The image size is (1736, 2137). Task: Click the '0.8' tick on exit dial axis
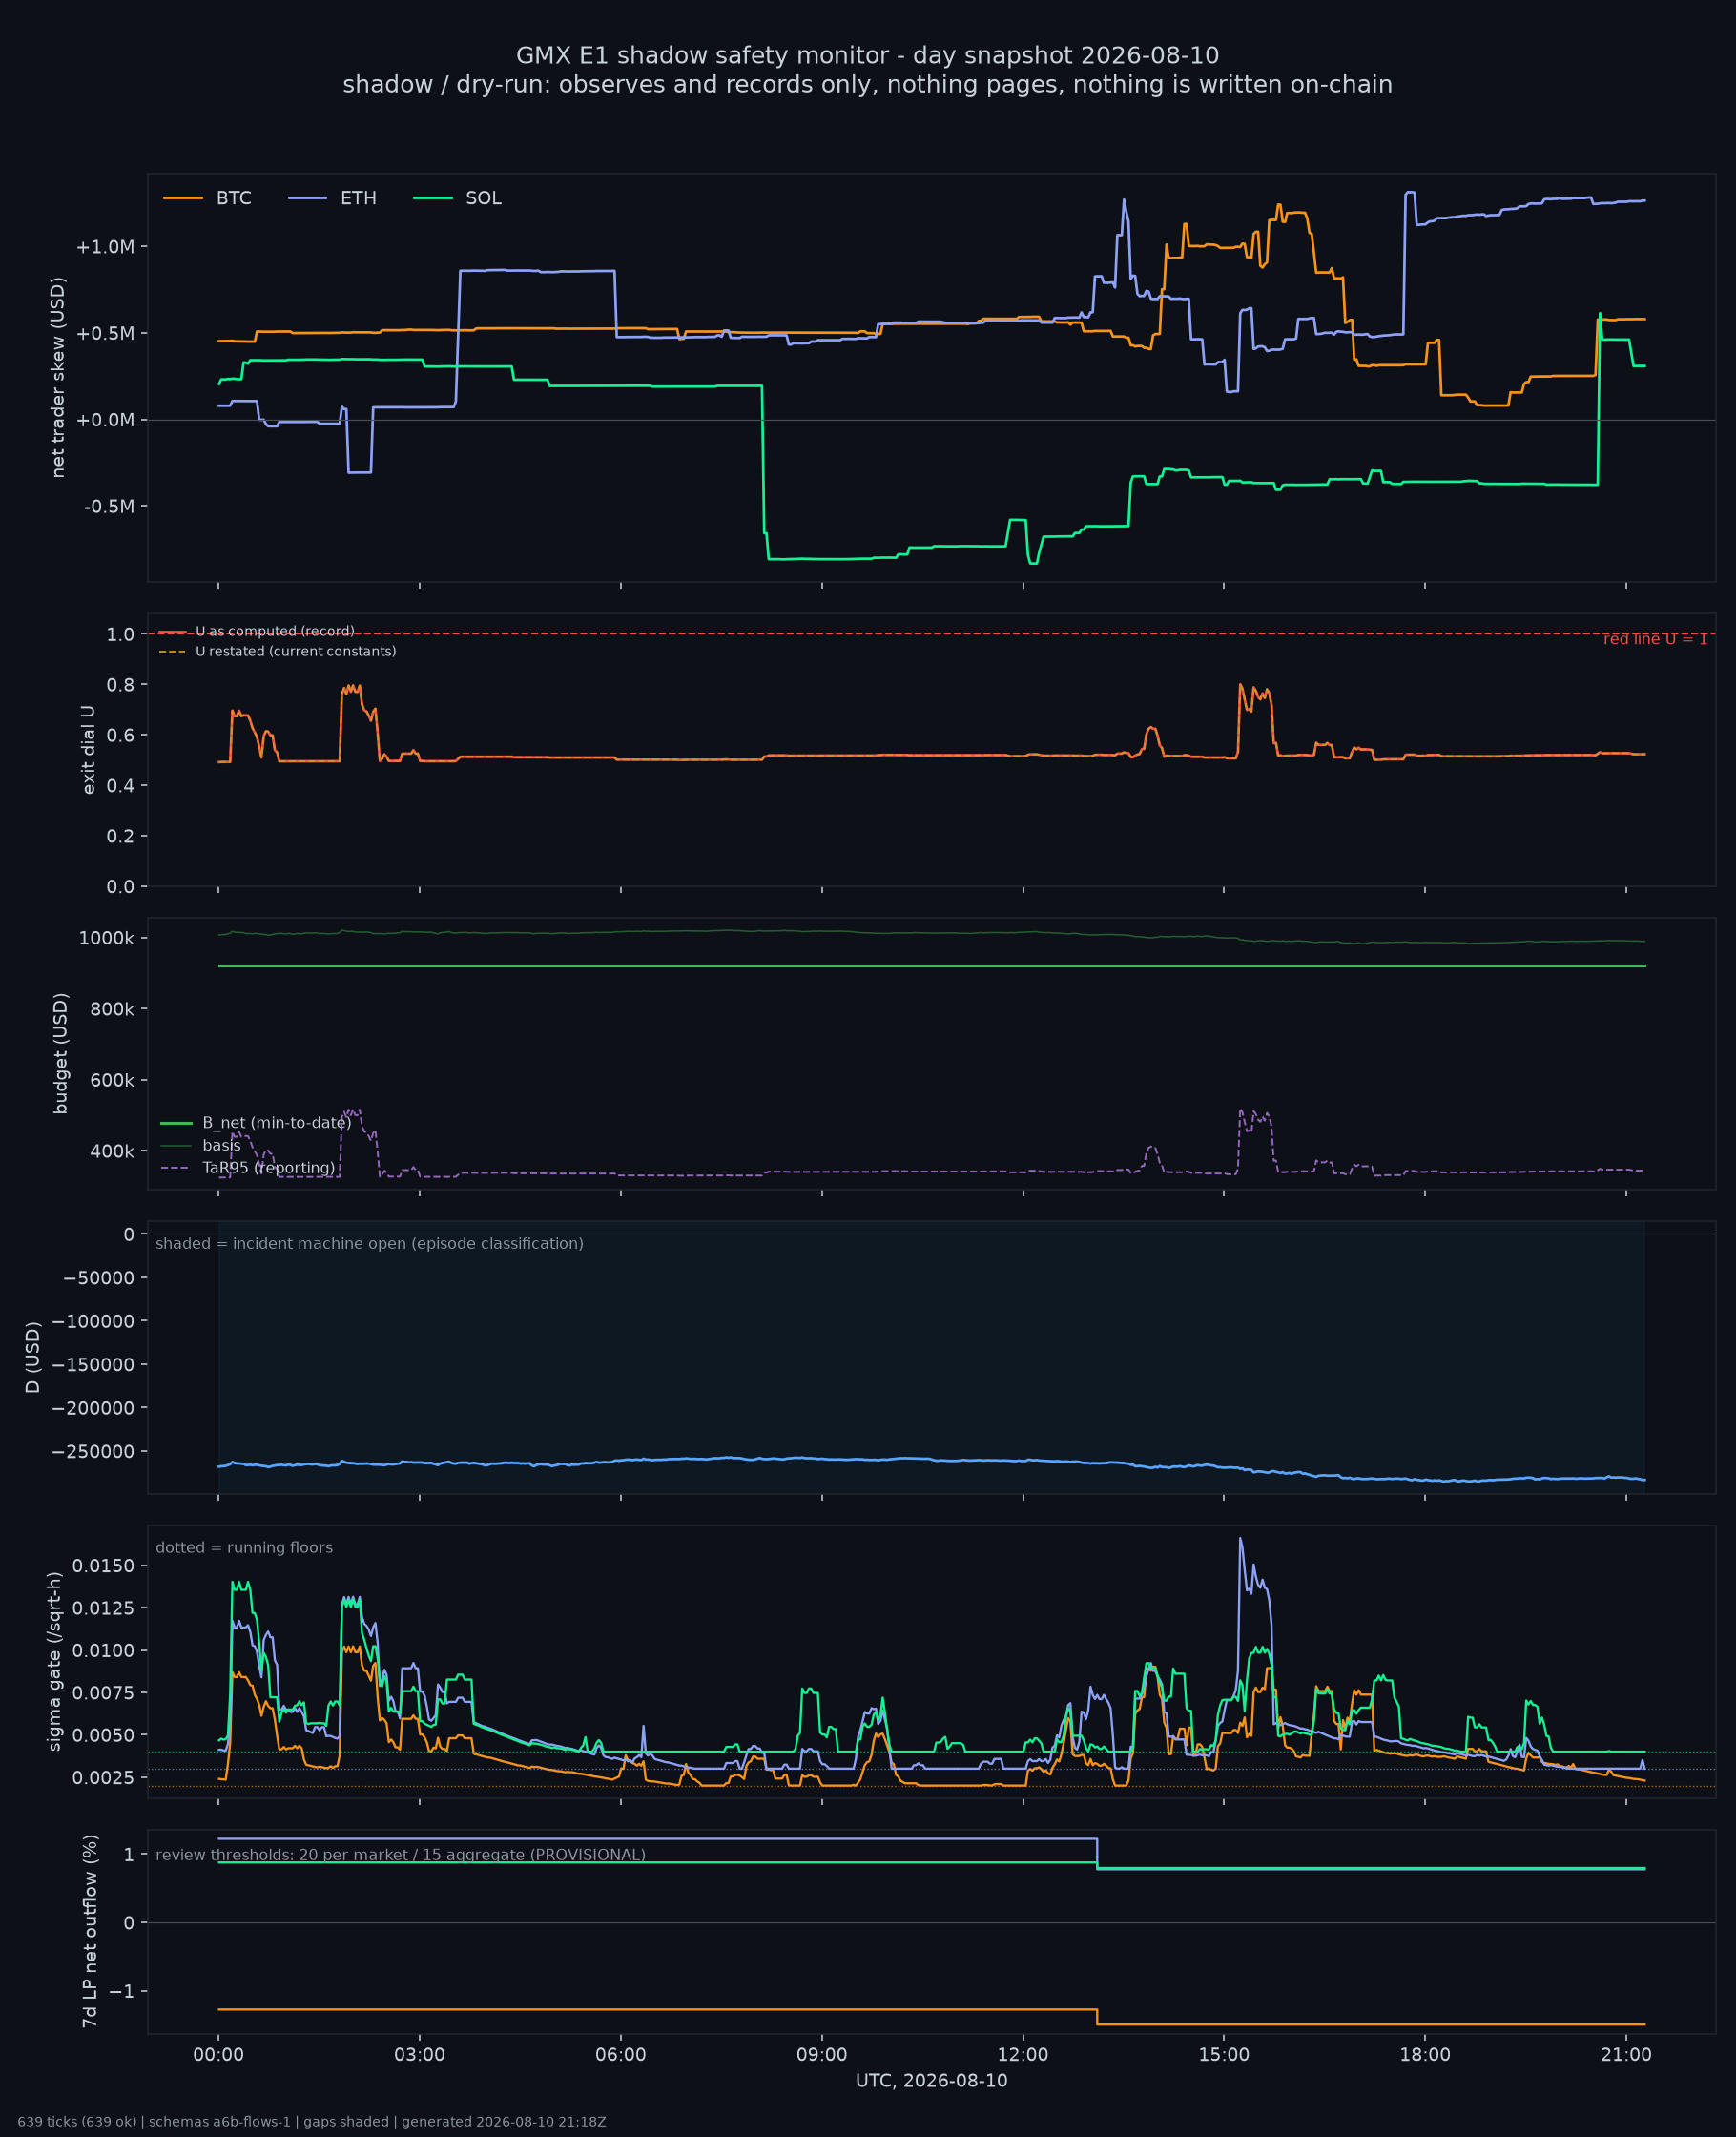pyautogui.click(x=121, y=685)
